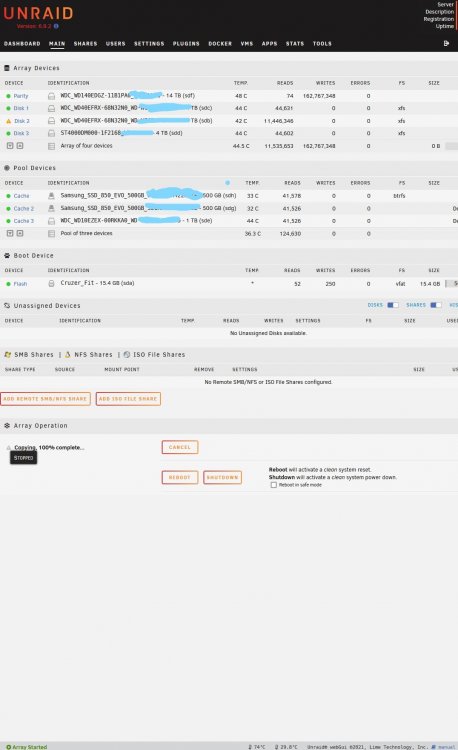The image size is (458, 750).
Task: Open the SETTINGS tab
Action: pos(149,44)
